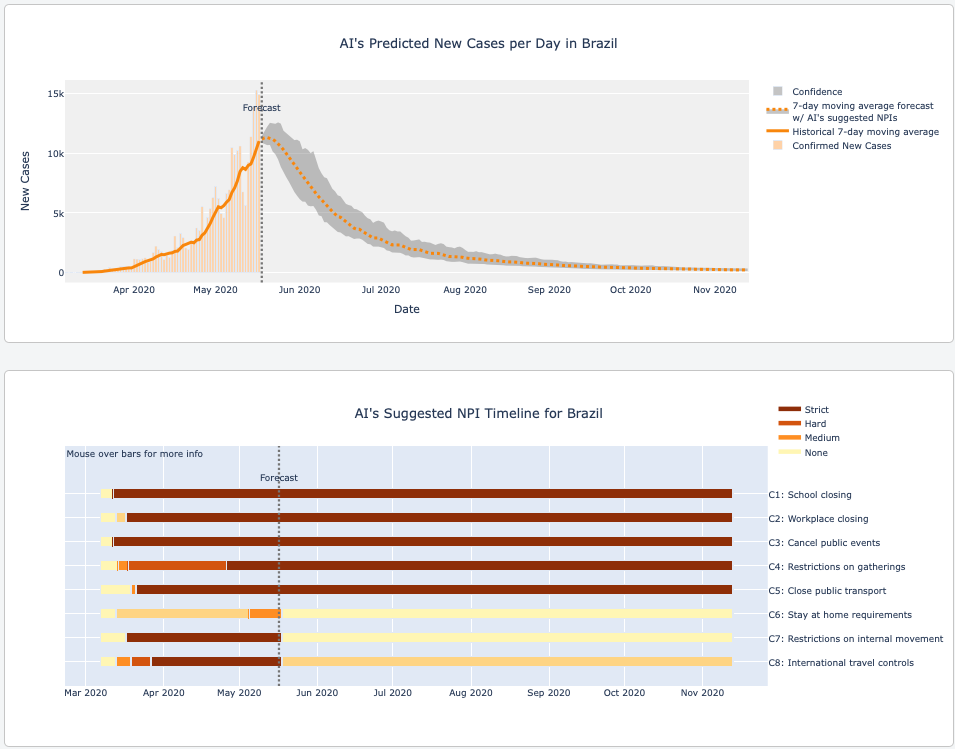955x749 pixels.
Task: Select the None legend entry
Action: [x=815, y=453]
